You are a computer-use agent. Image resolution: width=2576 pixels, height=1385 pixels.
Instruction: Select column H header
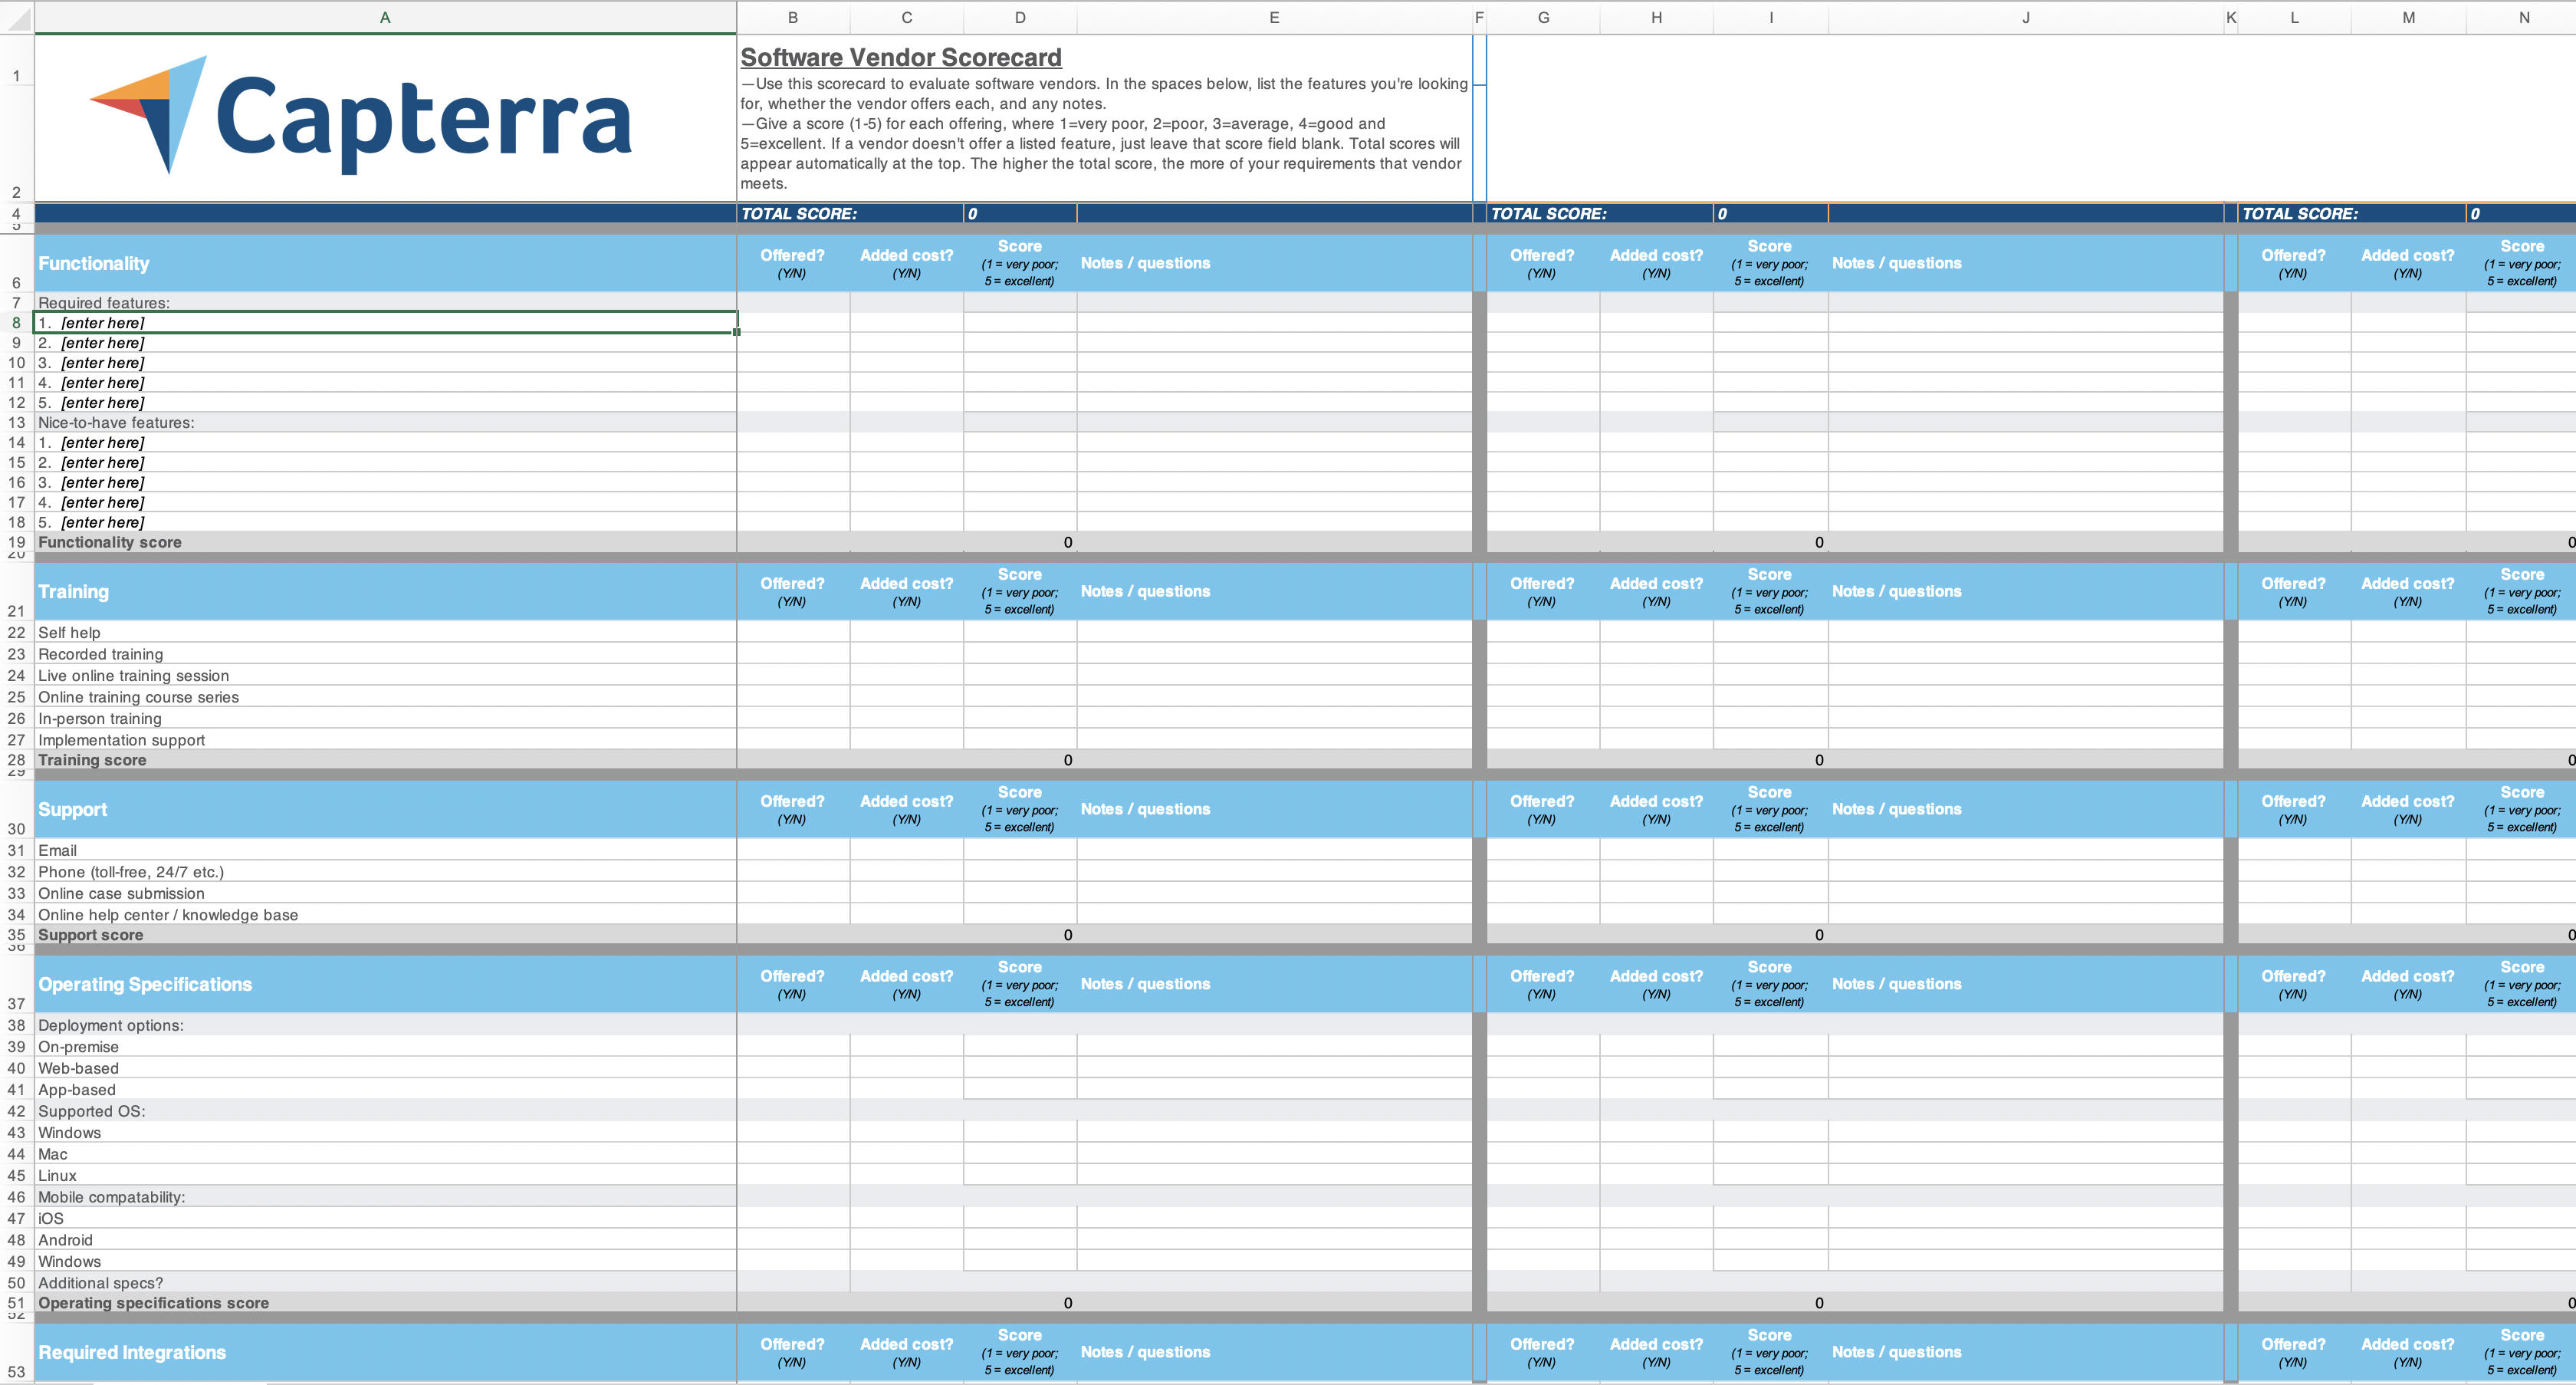tap(1656, 17)
